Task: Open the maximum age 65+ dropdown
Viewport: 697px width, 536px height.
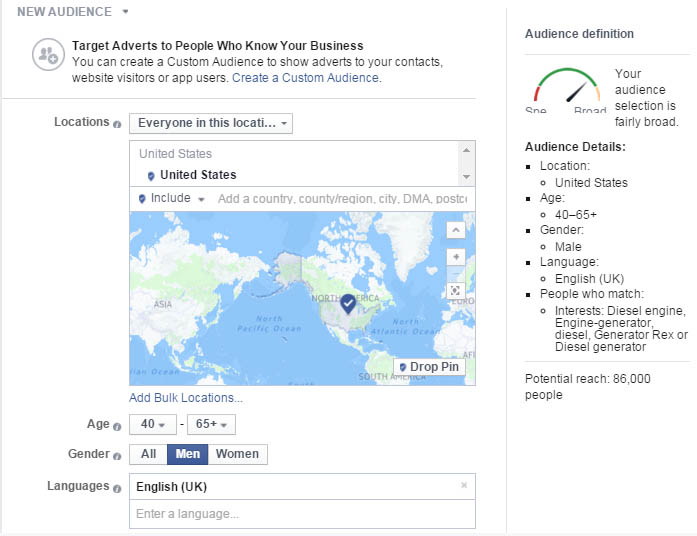Action: coord(211,424)
